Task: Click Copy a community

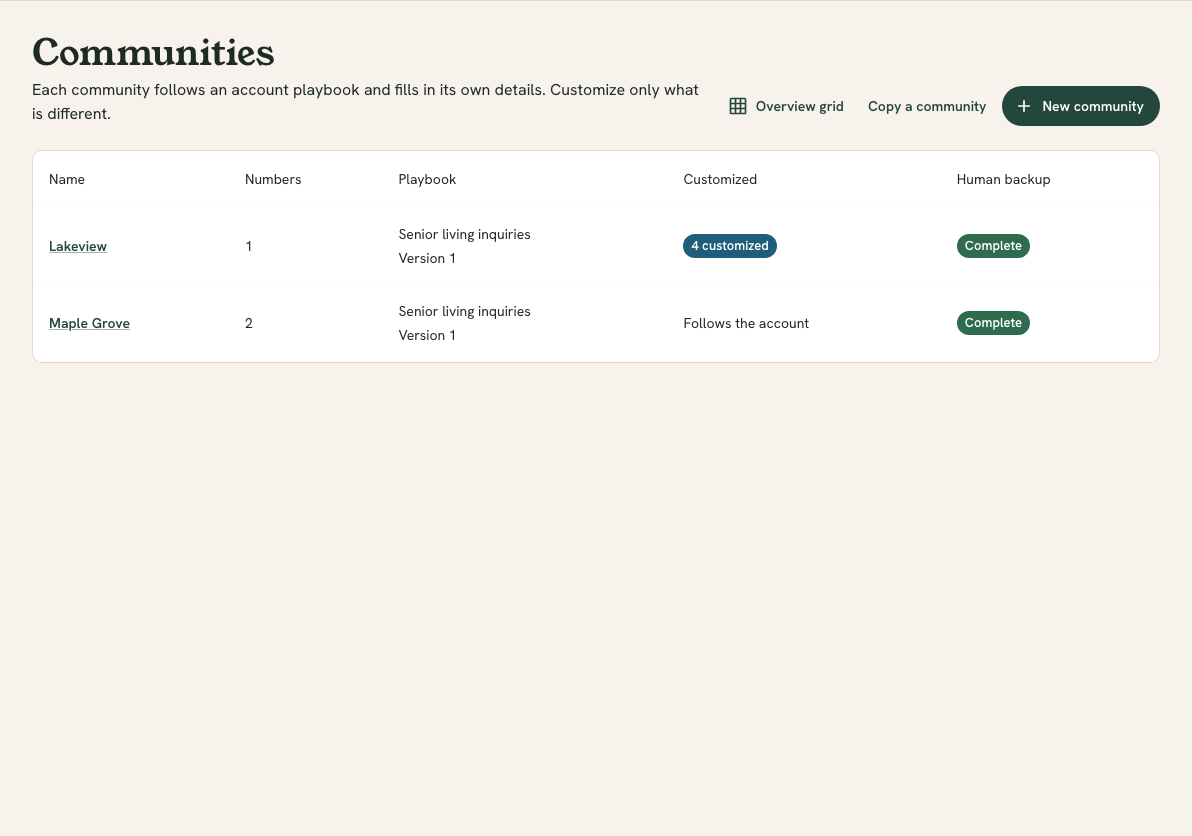Action: tap(927, 106)
